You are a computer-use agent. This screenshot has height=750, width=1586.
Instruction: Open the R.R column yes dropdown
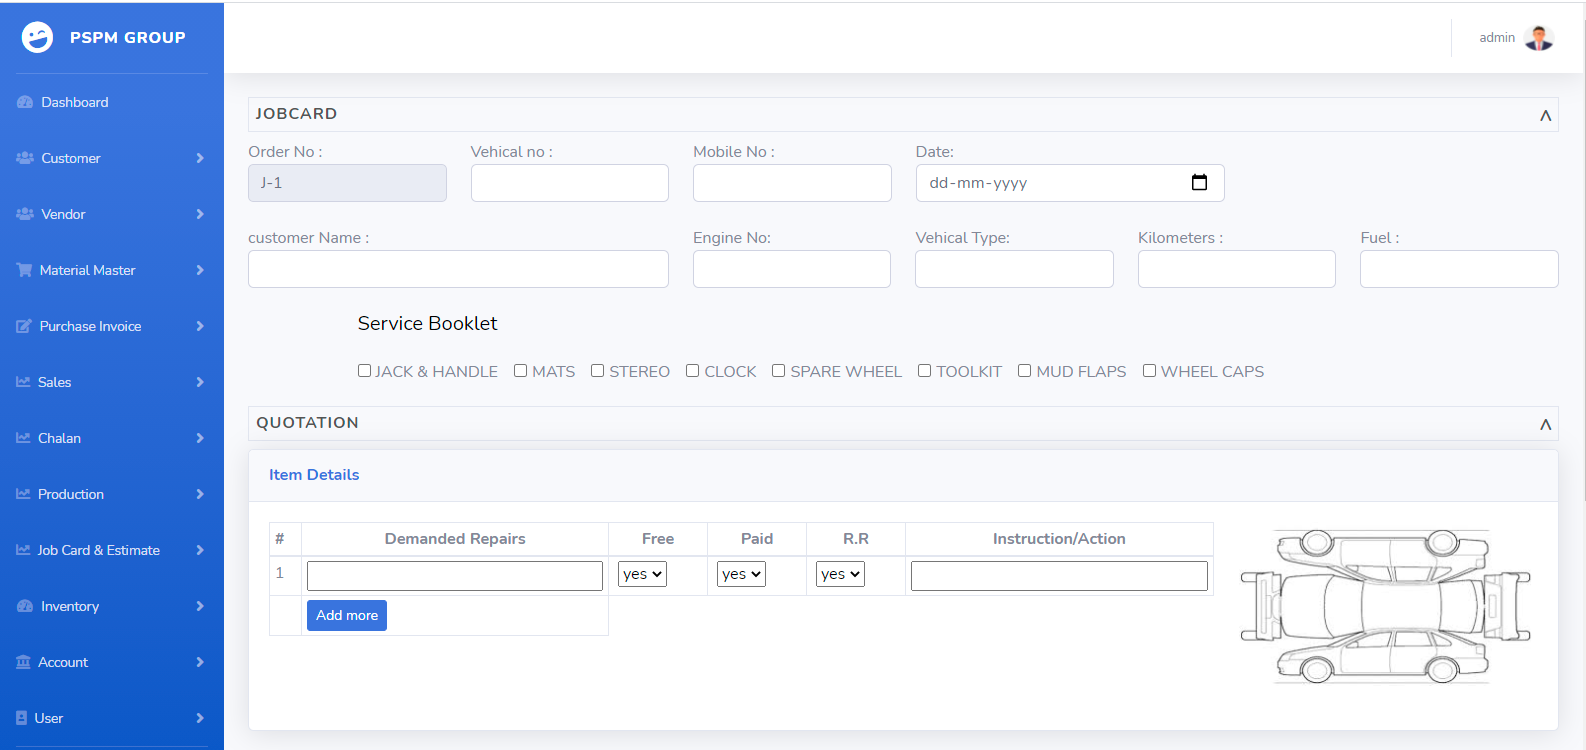(x=840, y=574)
